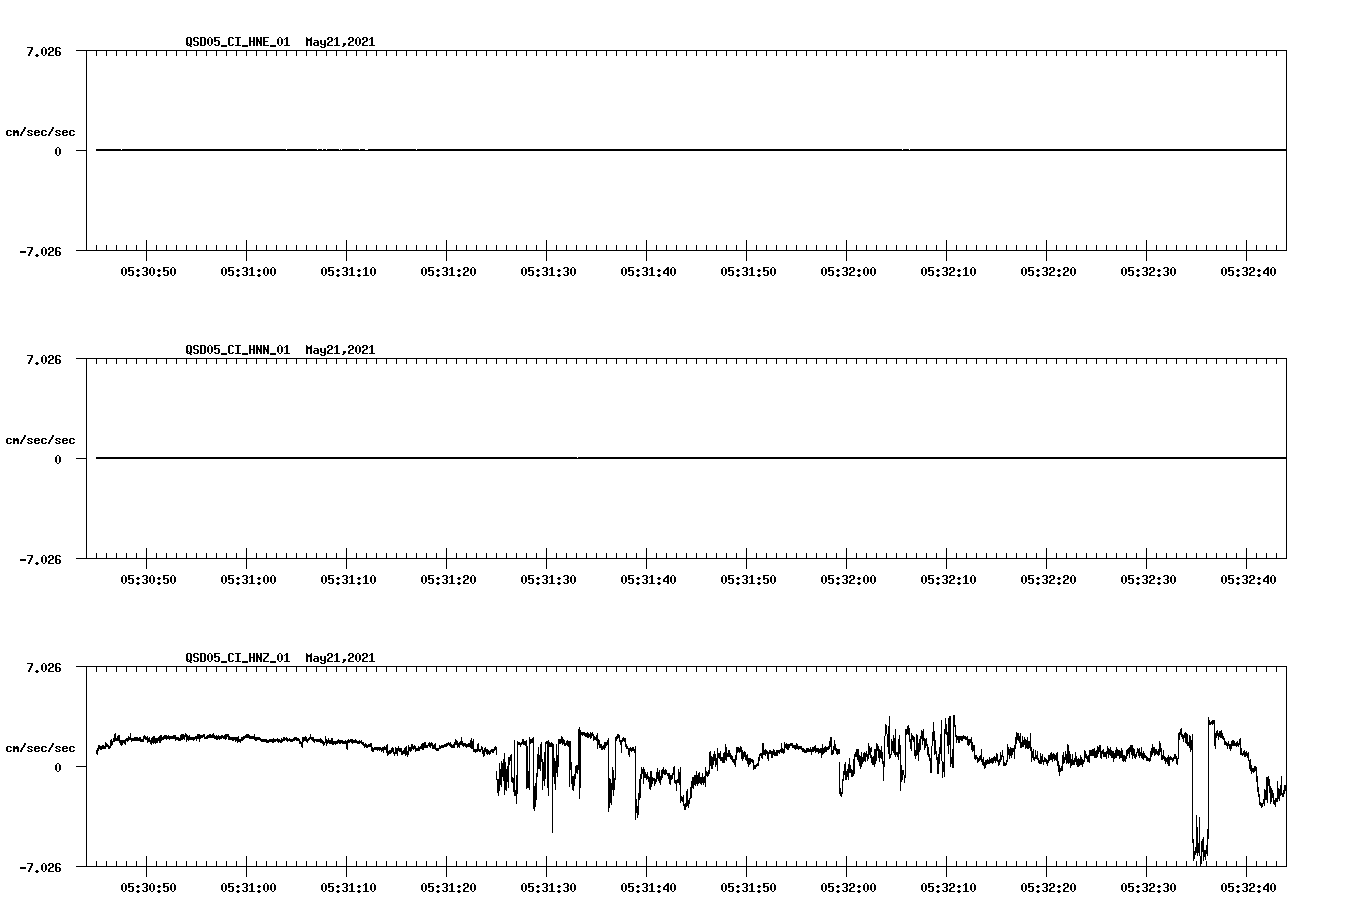
Task: Click the cm/sec/sec axis label on middle plot
Action: (41, 439)
